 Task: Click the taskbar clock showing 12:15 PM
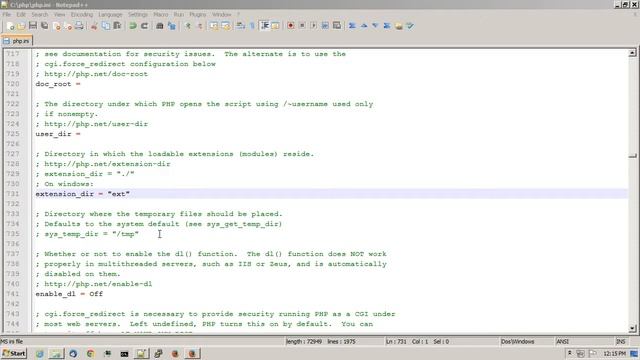pos(614,353)
